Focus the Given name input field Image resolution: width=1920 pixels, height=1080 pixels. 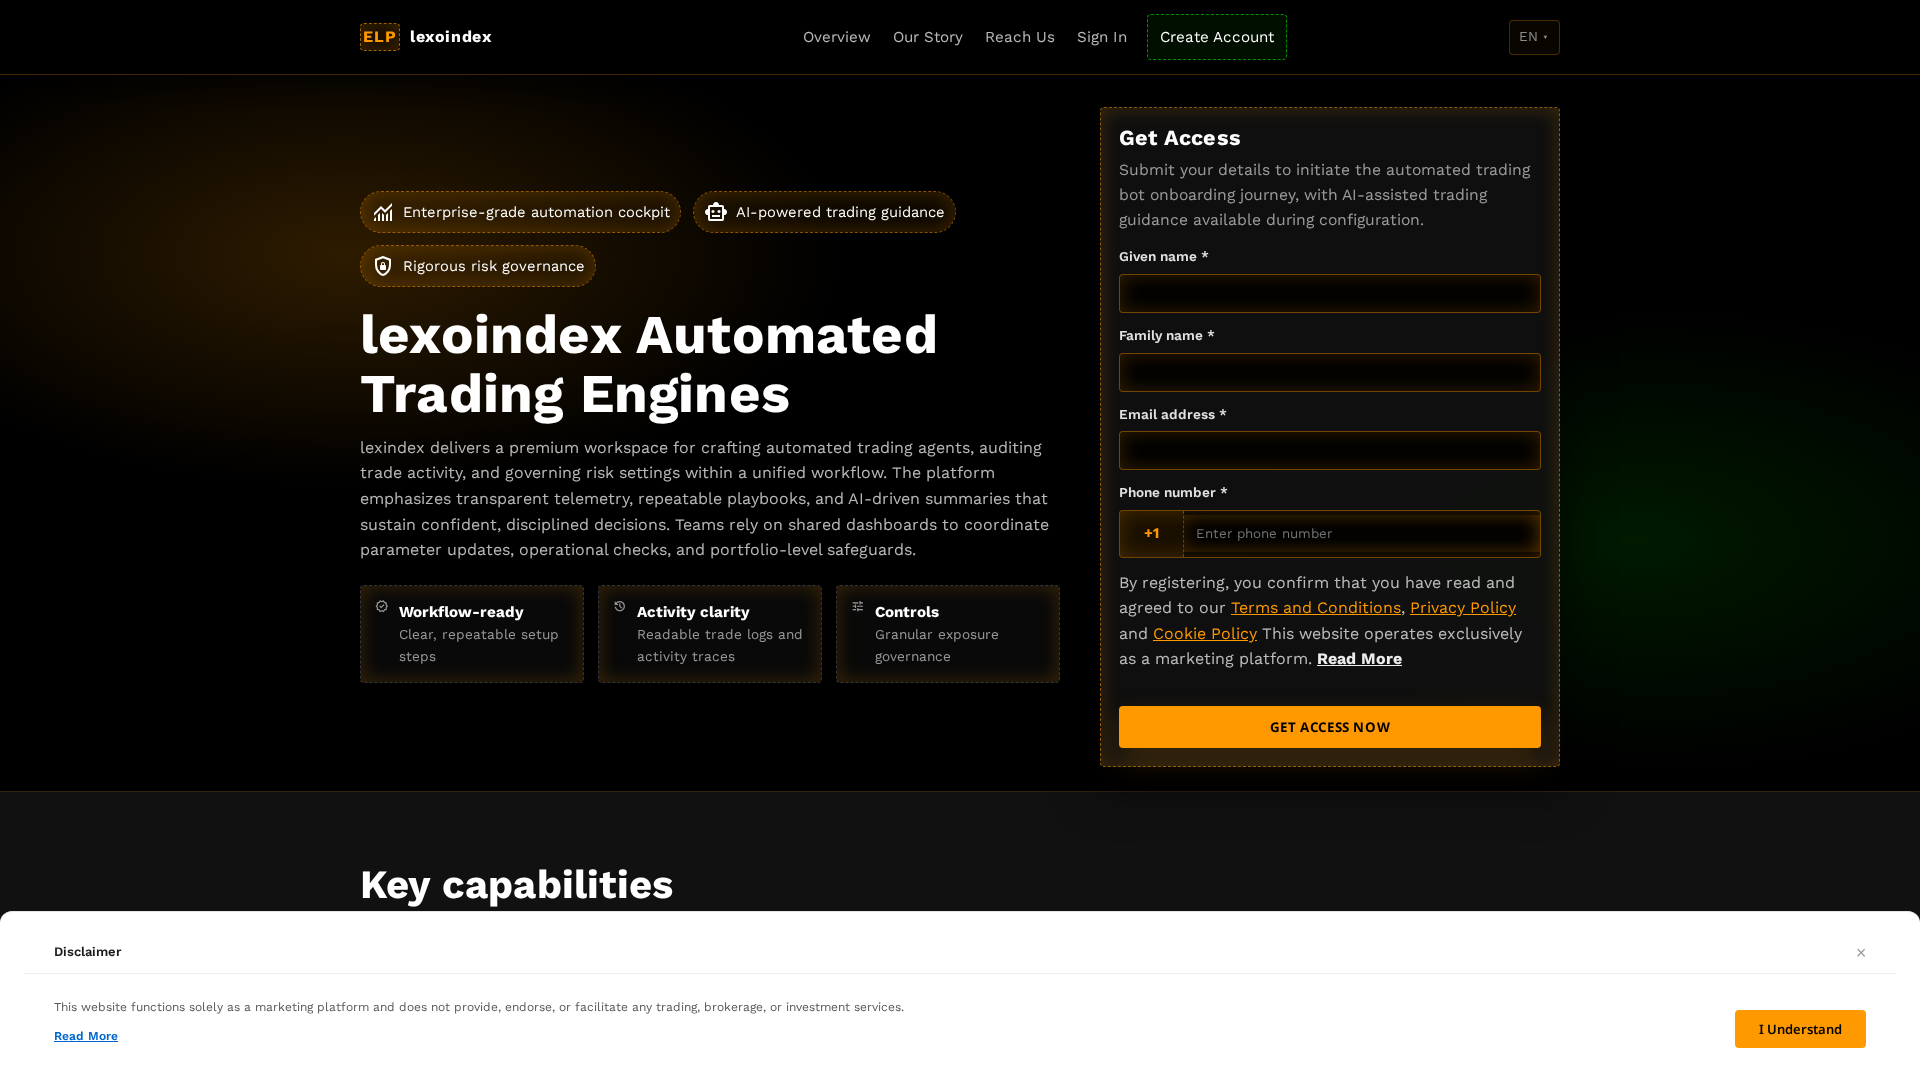click(x=1330, y=294)
